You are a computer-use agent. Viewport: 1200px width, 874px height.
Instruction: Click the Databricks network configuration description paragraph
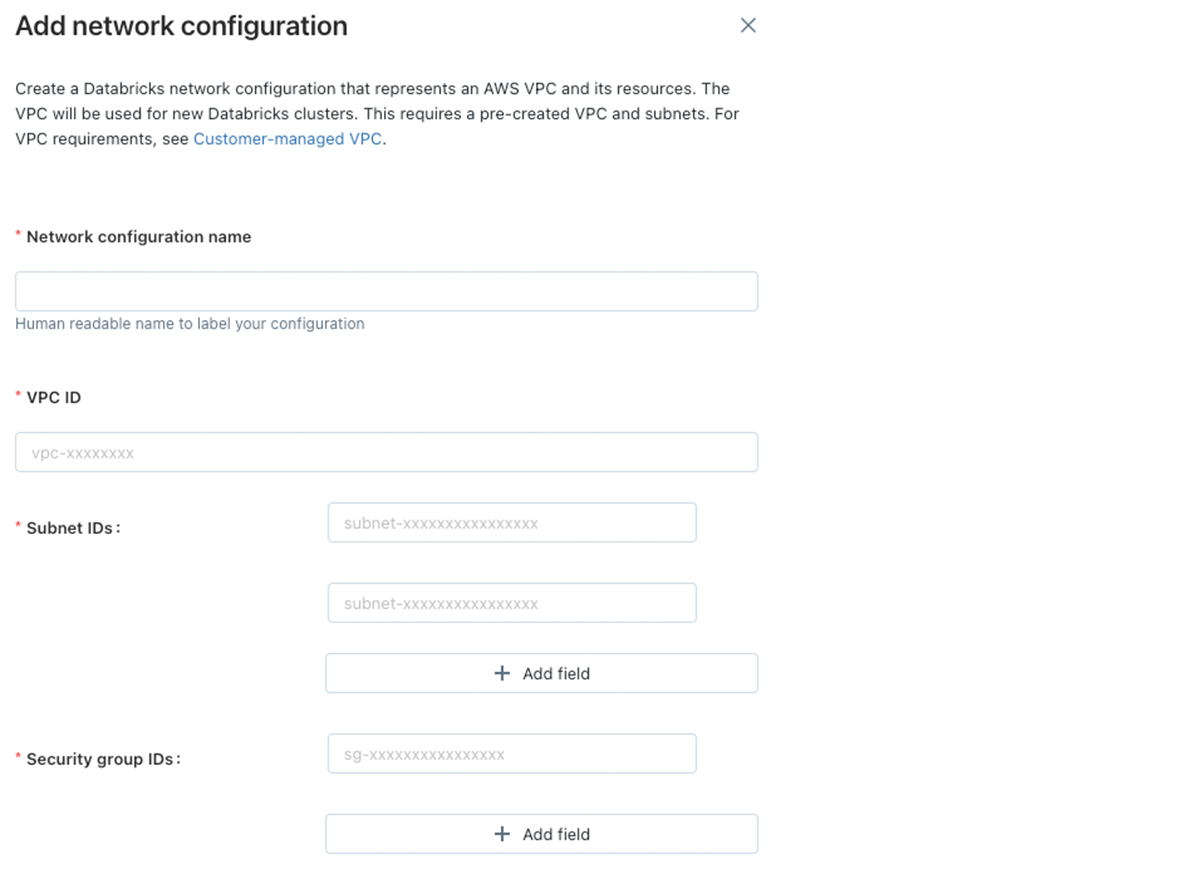(x=377, y=114)
